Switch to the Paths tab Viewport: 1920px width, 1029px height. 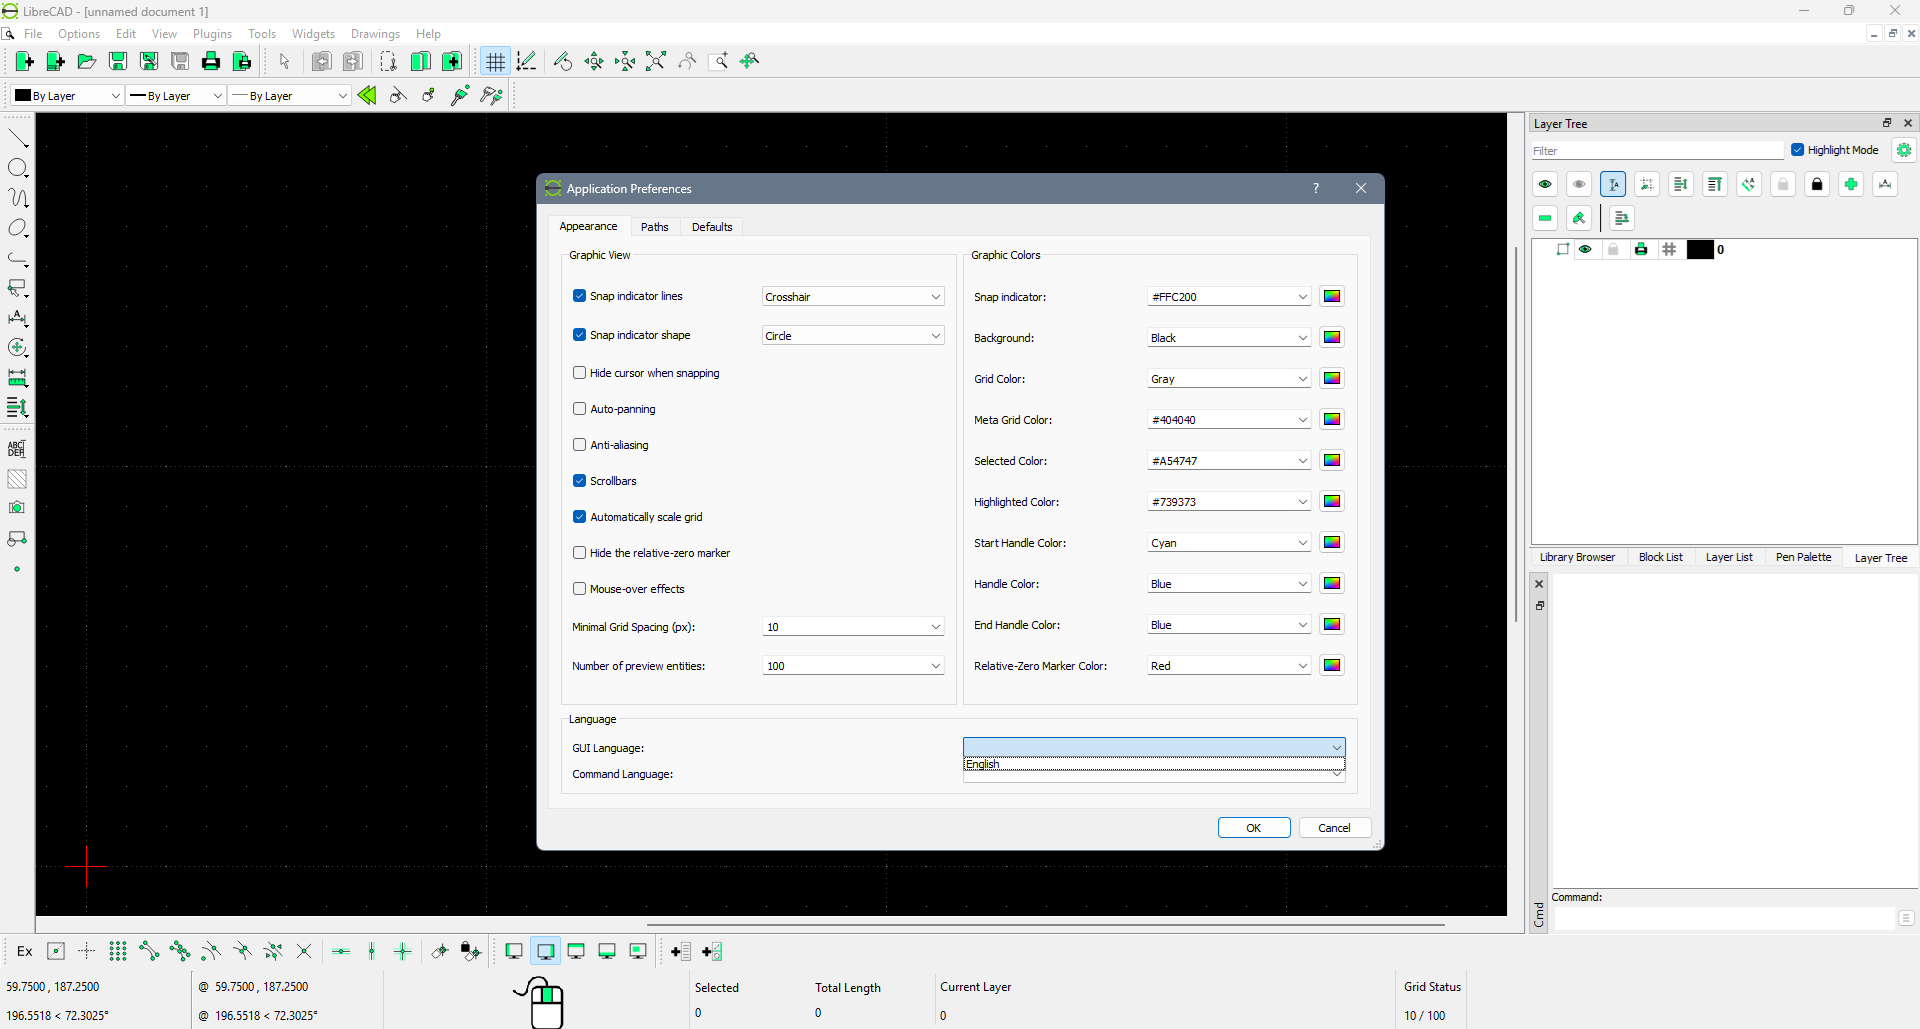654,227
